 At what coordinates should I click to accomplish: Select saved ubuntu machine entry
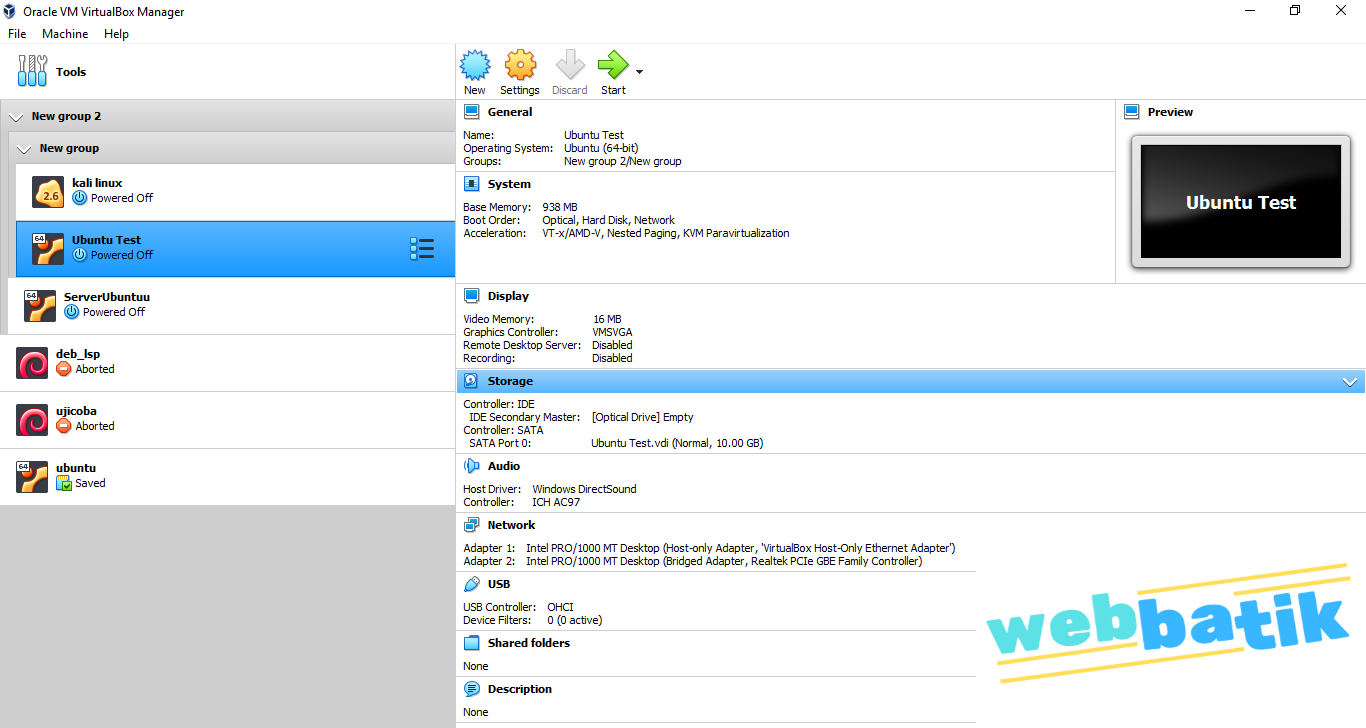pyautogui.click(x=228, y=477)
